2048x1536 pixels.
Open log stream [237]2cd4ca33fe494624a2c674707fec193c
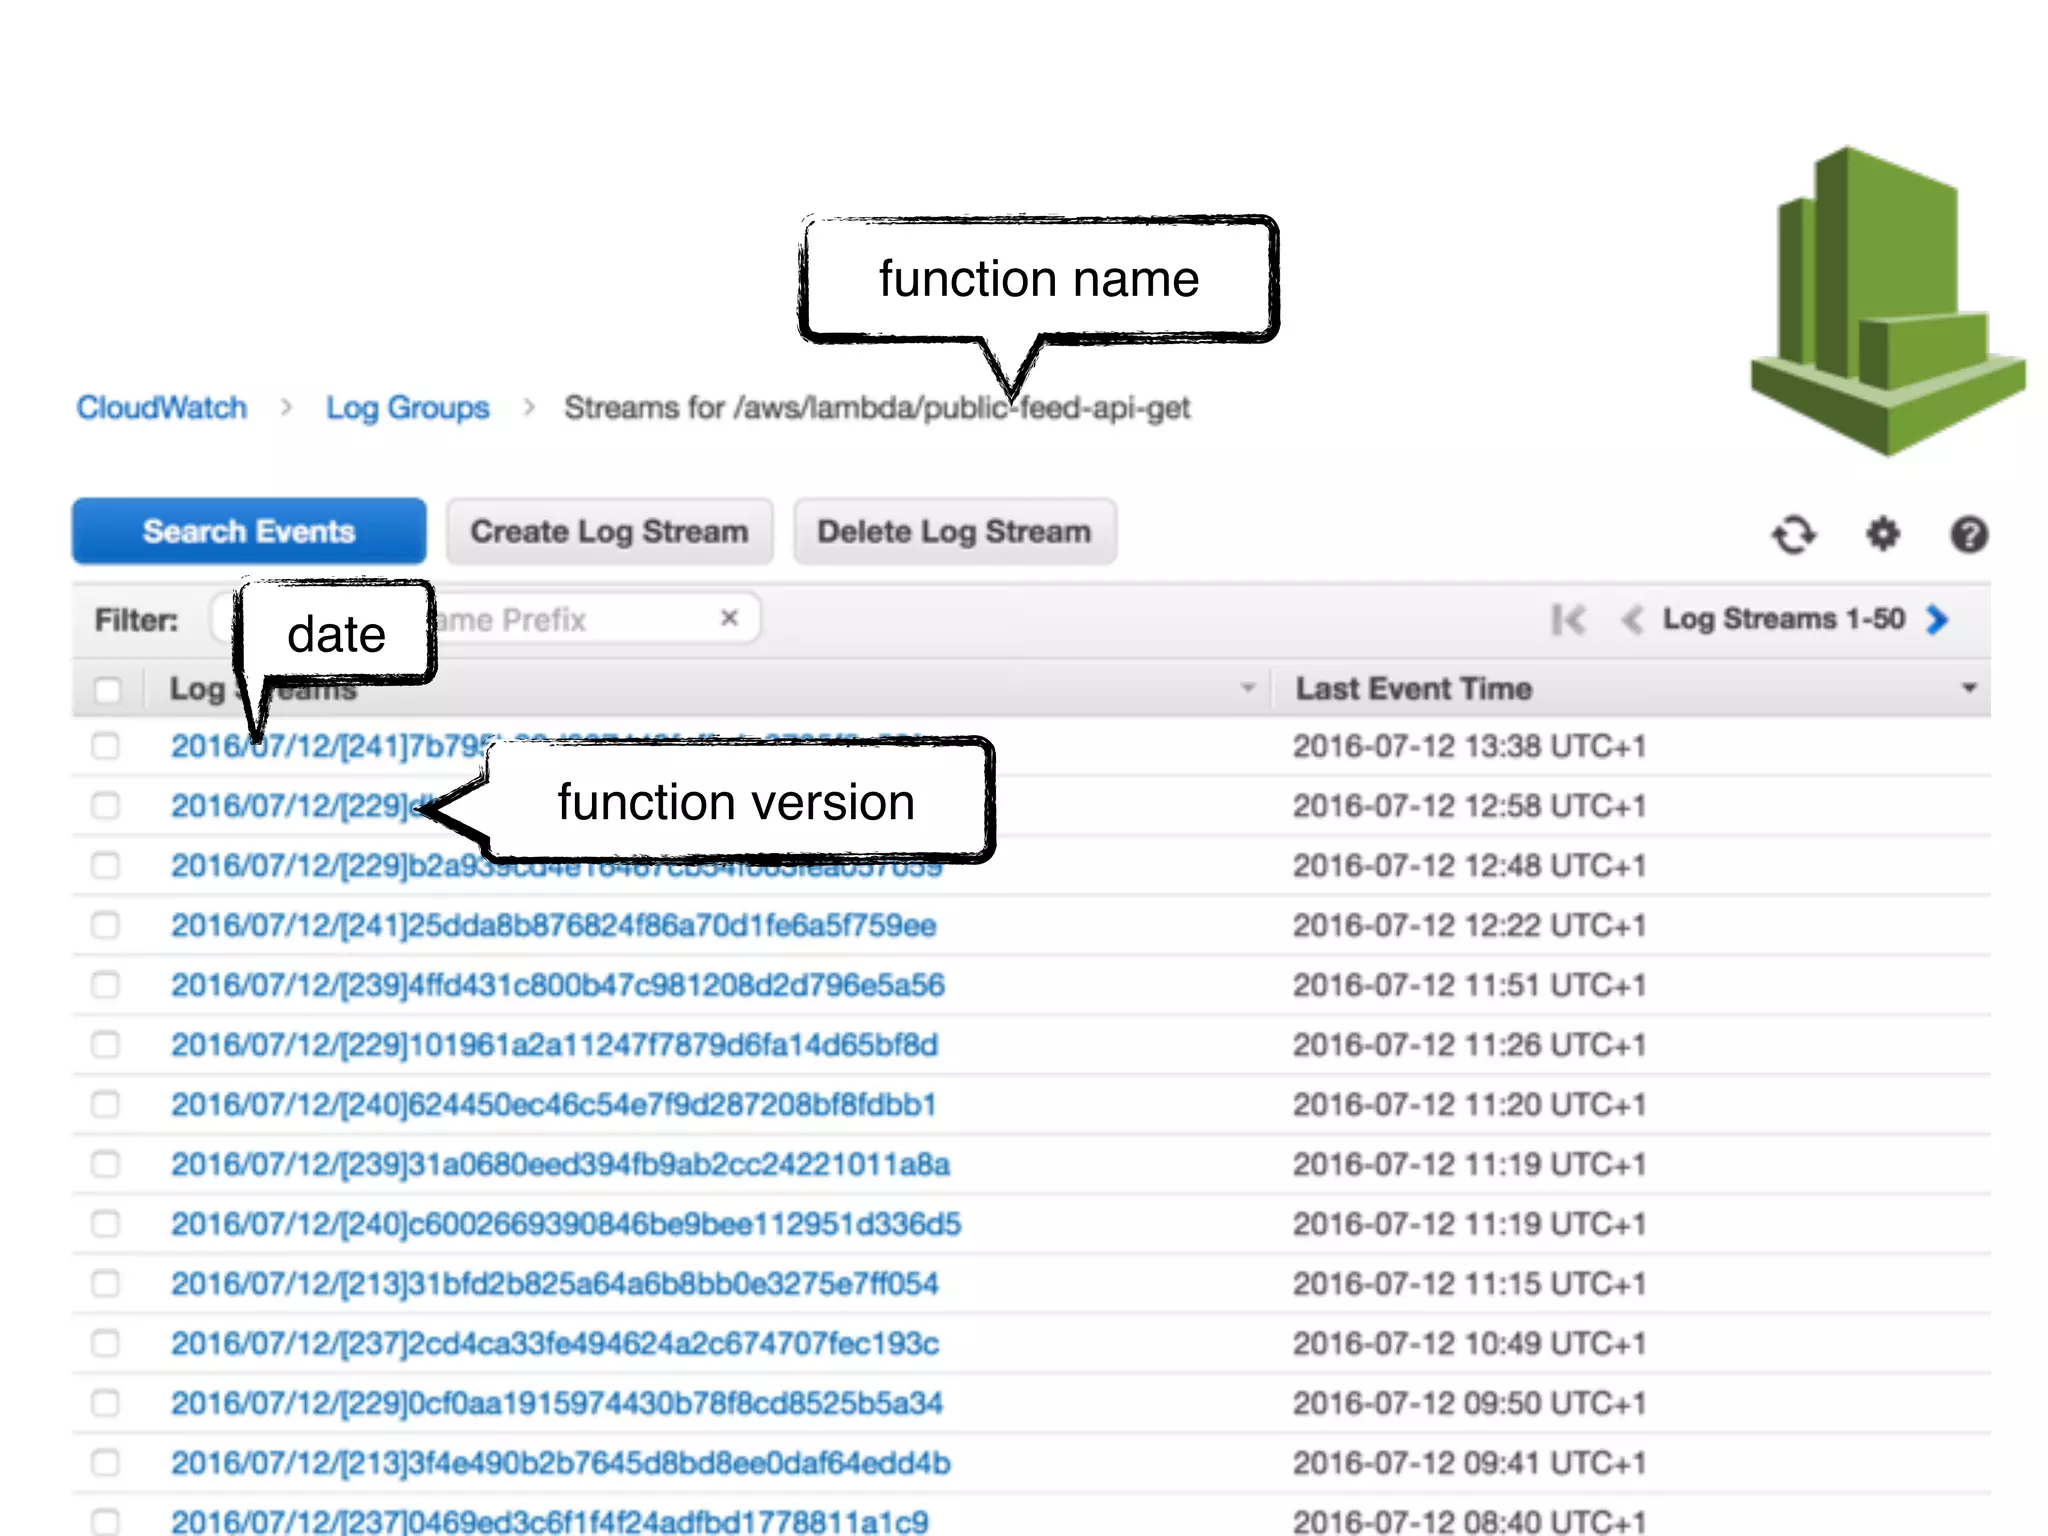(555, 1343)
